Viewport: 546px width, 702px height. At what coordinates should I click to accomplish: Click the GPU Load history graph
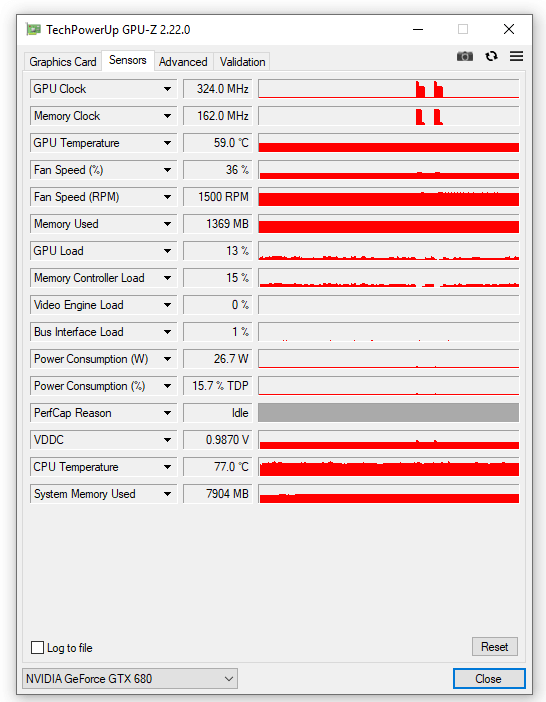[x=388, y=251]
